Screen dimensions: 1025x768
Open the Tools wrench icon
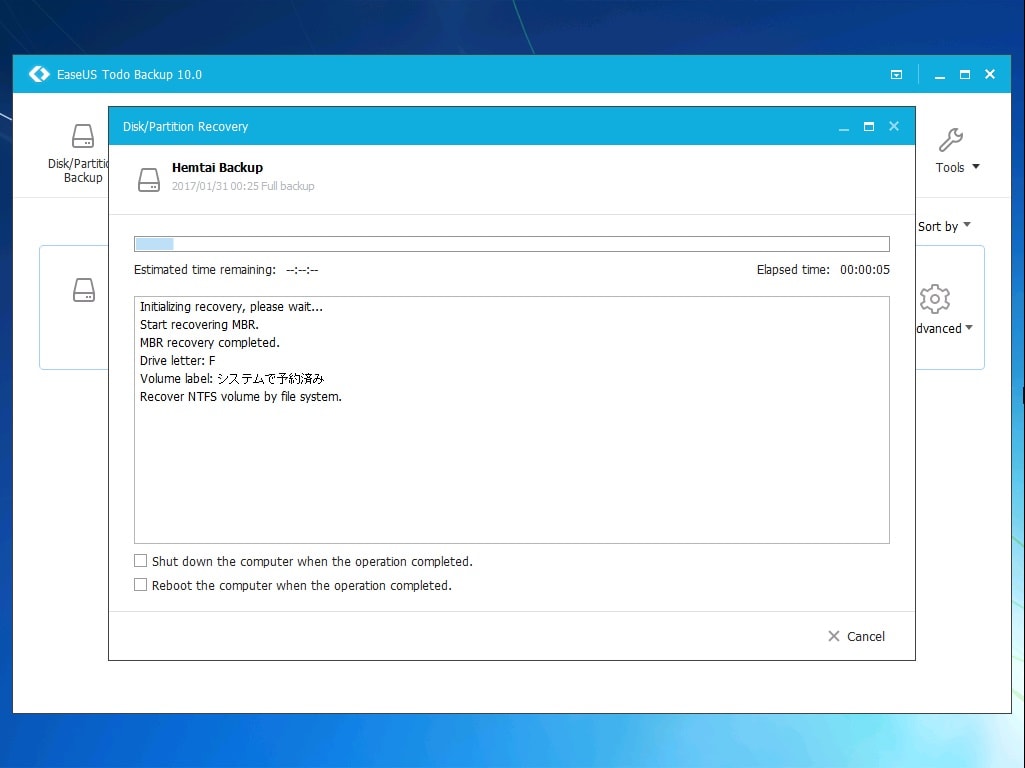tap(950, 140)
